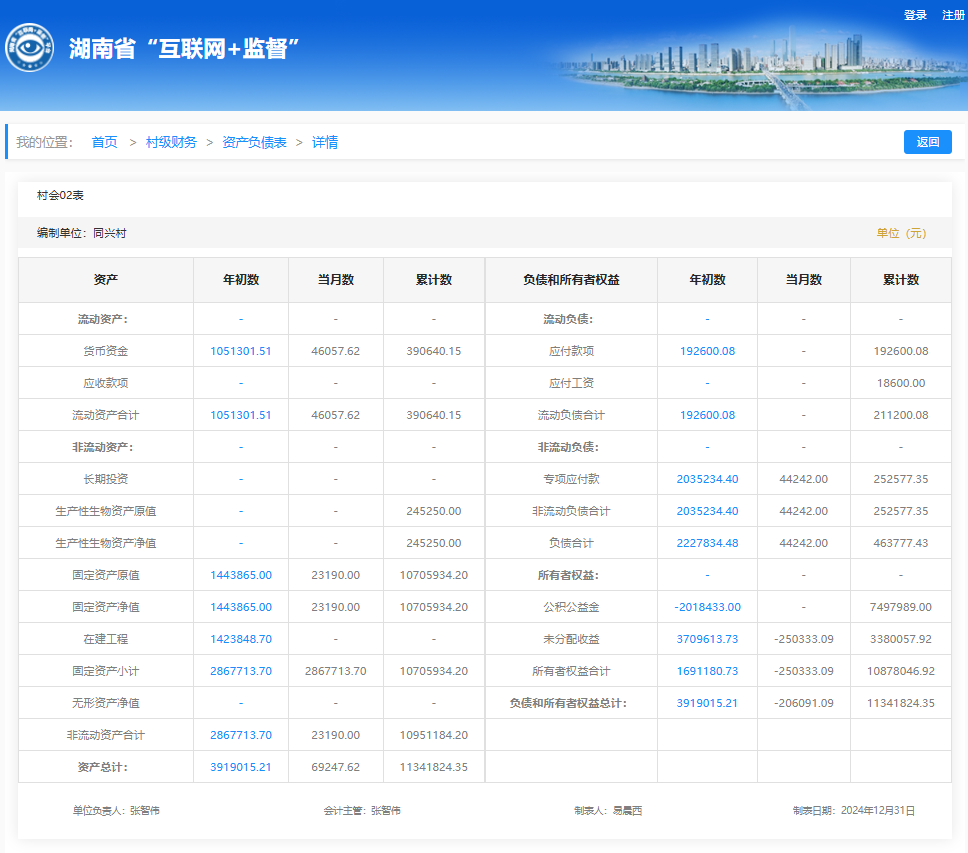Open 未分配收益 year-start value 3709613.73

(707, 639)
